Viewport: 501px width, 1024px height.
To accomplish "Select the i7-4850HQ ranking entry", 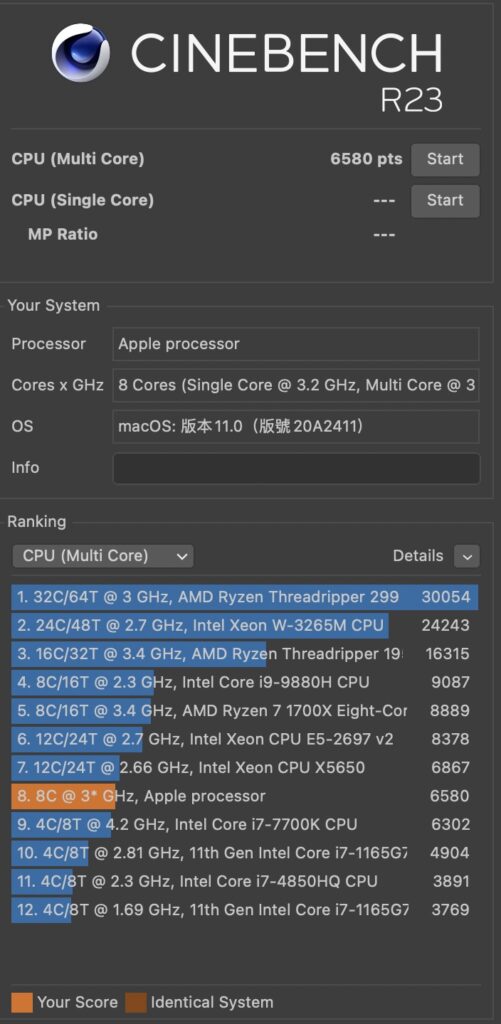I will (x=245, y=882).
